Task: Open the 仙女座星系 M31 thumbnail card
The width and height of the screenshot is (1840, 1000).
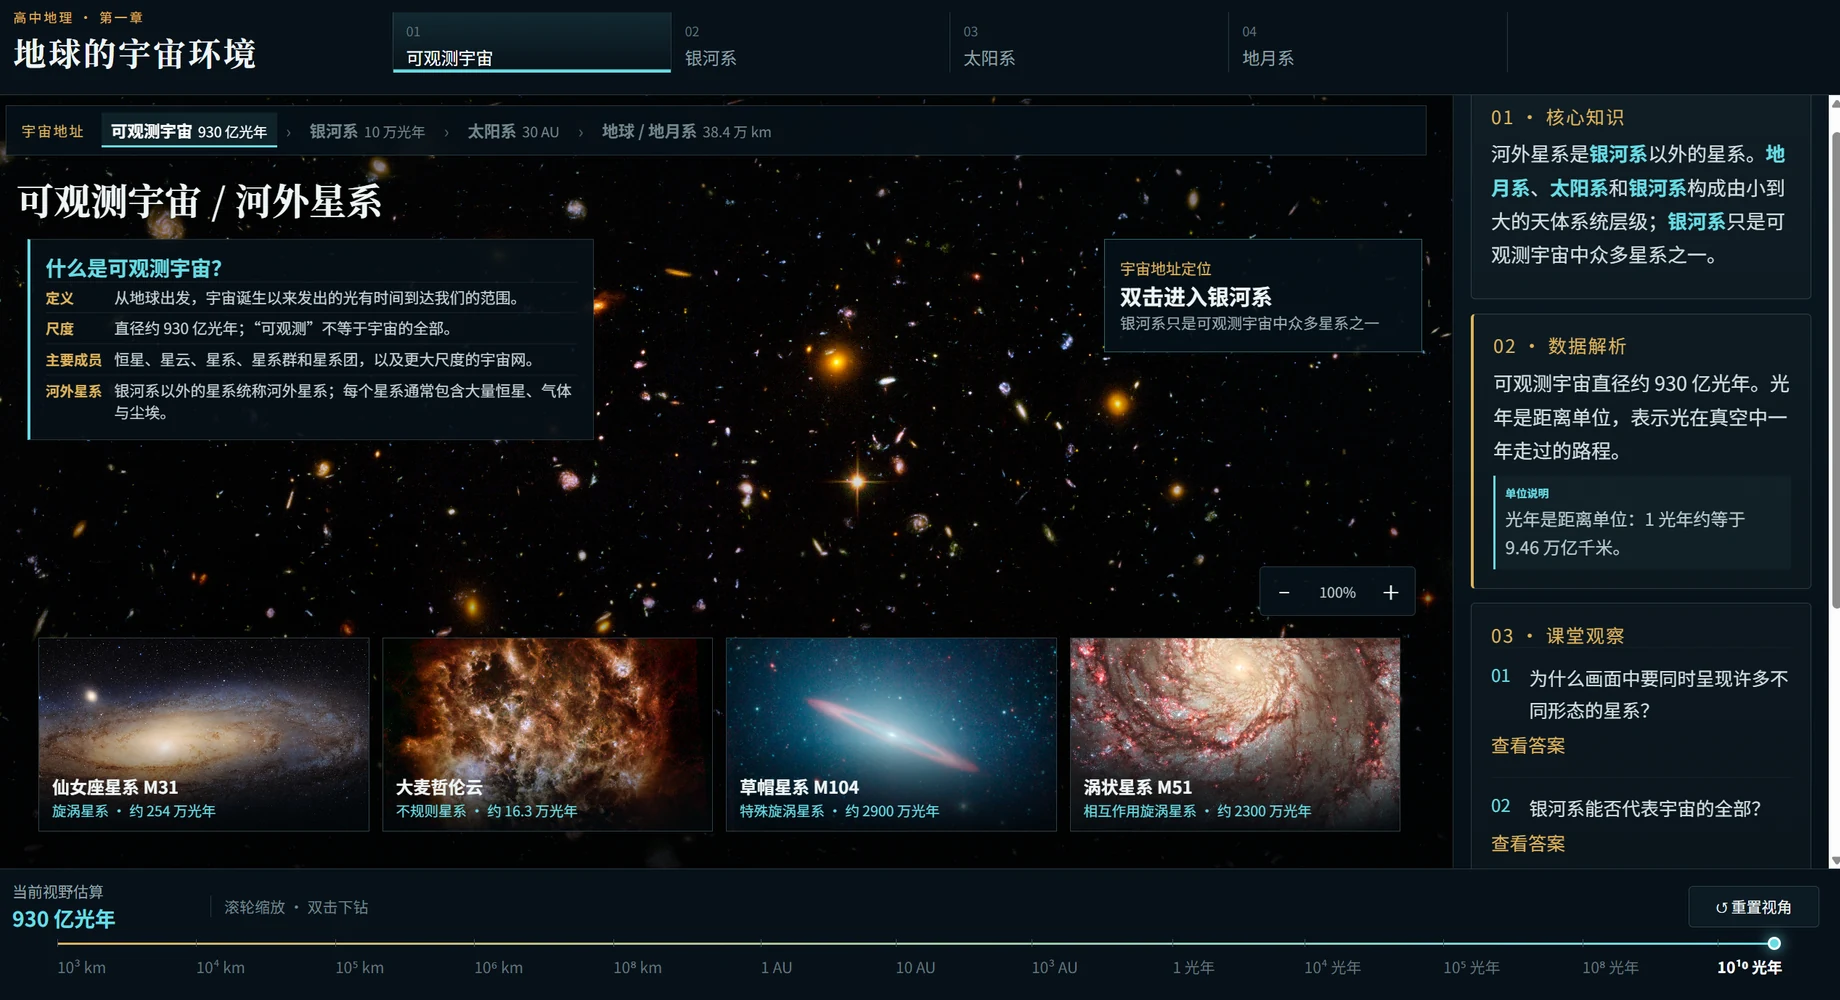Action: [x=204, y=734]
